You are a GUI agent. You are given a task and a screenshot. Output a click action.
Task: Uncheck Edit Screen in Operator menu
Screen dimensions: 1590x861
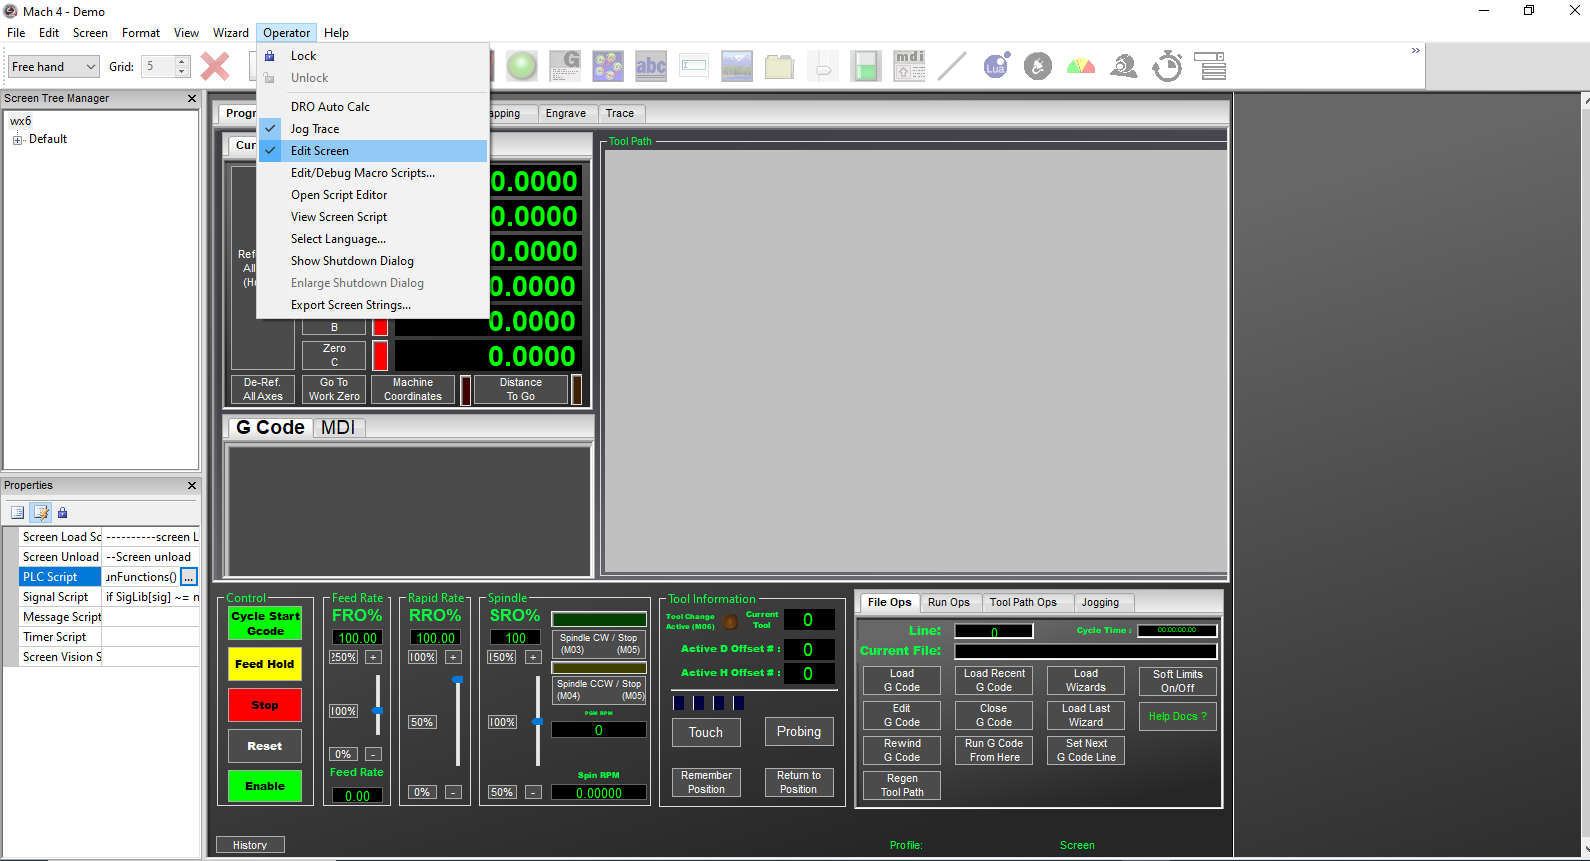(373, 151)
